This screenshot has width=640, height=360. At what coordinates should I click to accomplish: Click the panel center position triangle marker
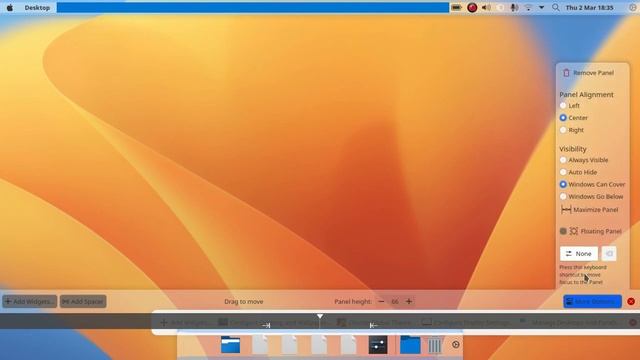pos(320,316)
